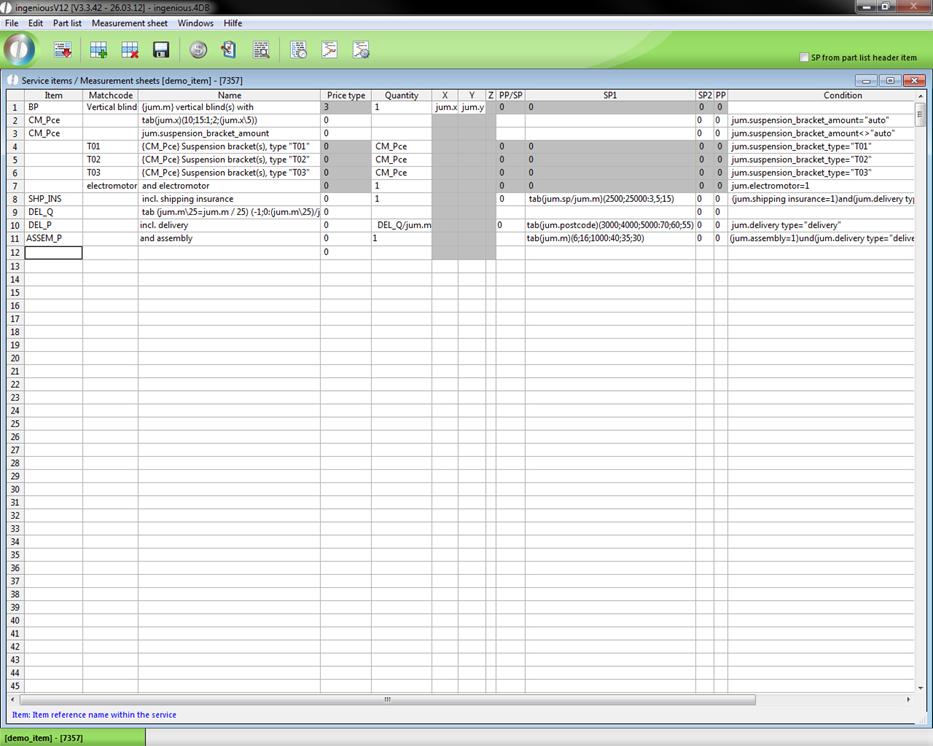This screenshot has width=933, height=746.
Task: Click the add table row icon
Action: [x=98, y=50]
